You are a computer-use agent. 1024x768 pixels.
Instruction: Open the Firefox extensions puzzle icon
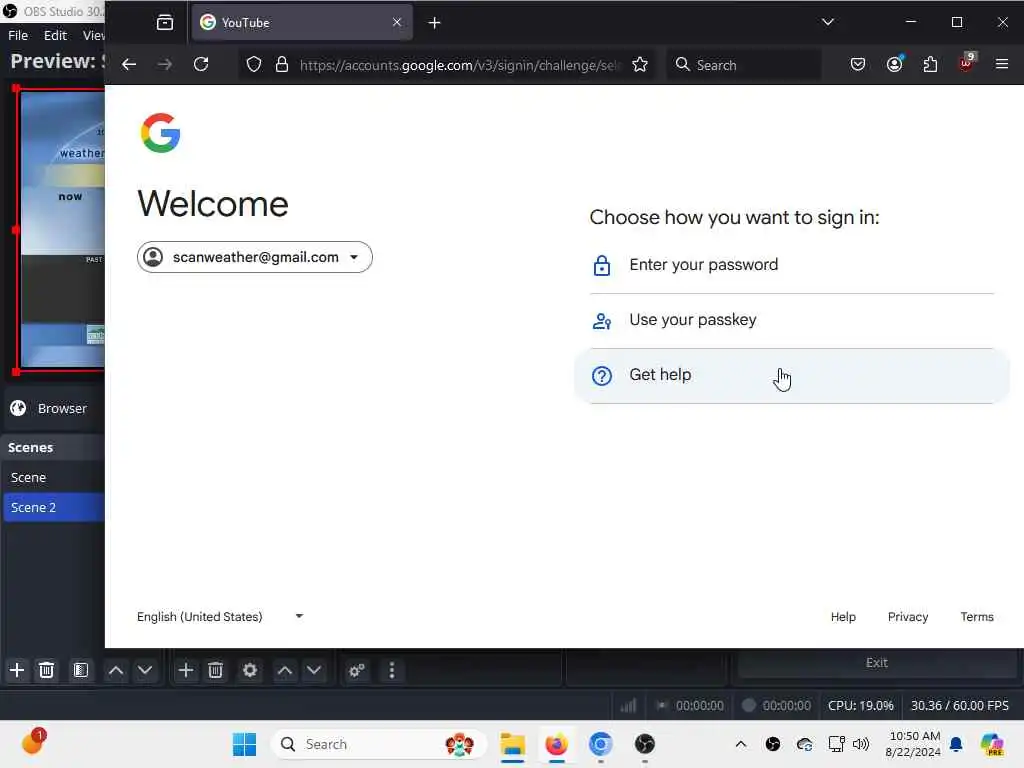[930, 64]
